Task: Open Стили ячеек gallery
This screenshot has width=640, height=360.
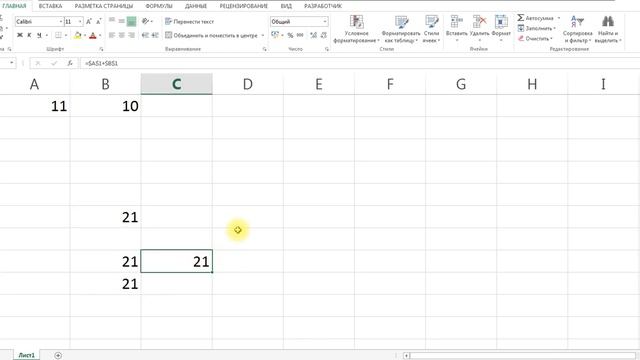Action: (x=431, y=29)
